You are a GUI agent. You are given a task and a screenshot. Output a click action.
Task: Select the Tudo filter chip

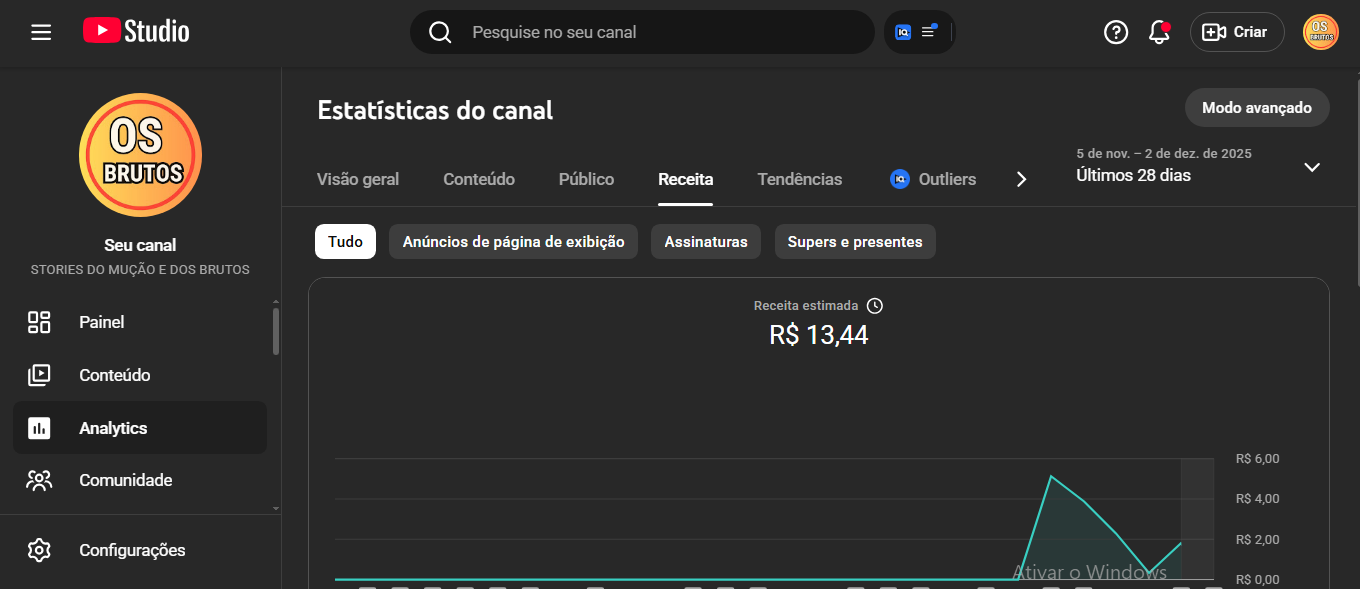tap(345, 242)
